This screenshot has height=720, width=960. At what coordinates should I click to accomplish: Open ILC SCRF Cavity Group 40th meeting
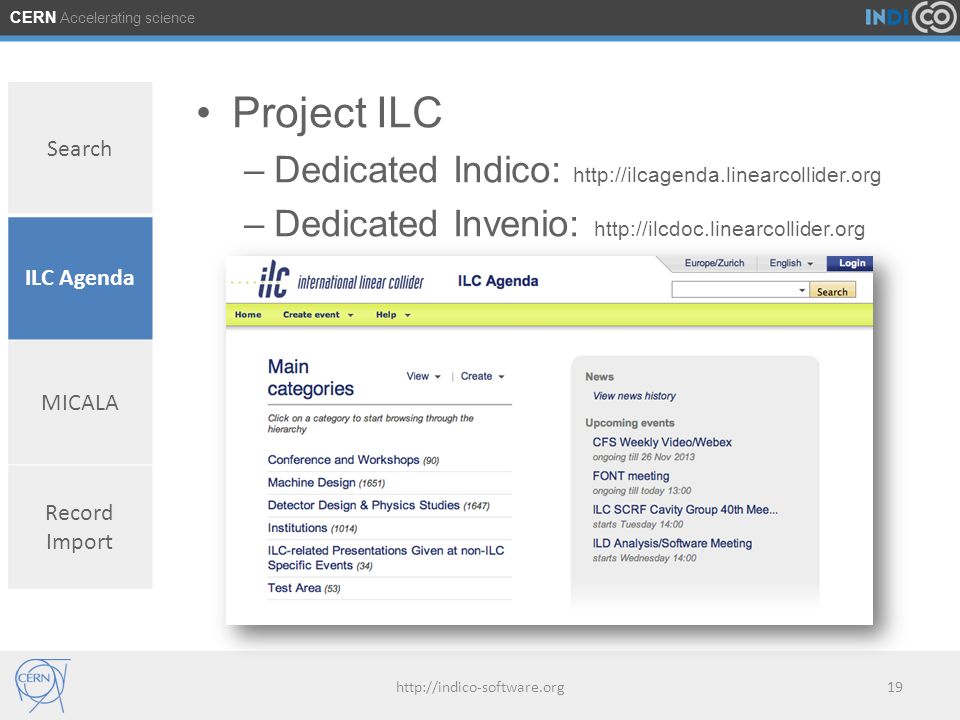[685, 509]
